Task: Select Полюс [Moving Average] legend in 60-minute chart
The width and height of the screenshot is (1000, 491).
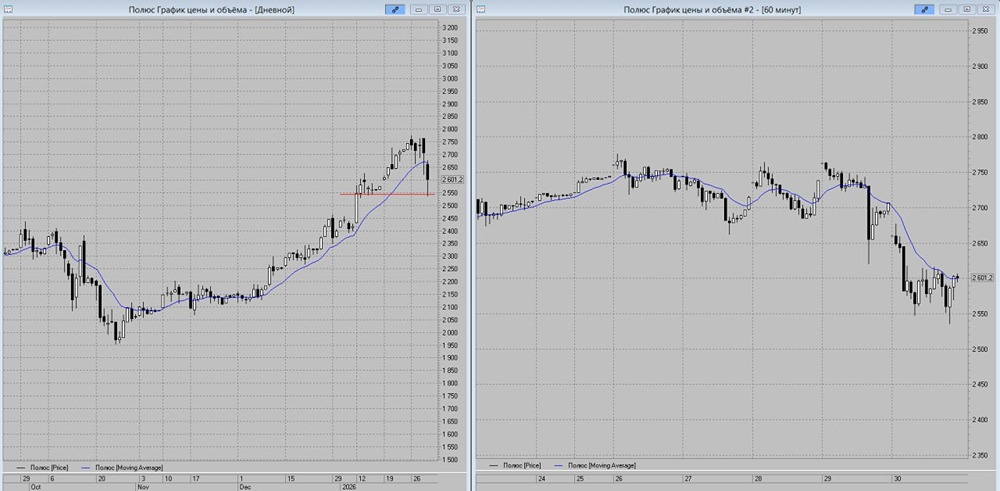Action: 596,465
